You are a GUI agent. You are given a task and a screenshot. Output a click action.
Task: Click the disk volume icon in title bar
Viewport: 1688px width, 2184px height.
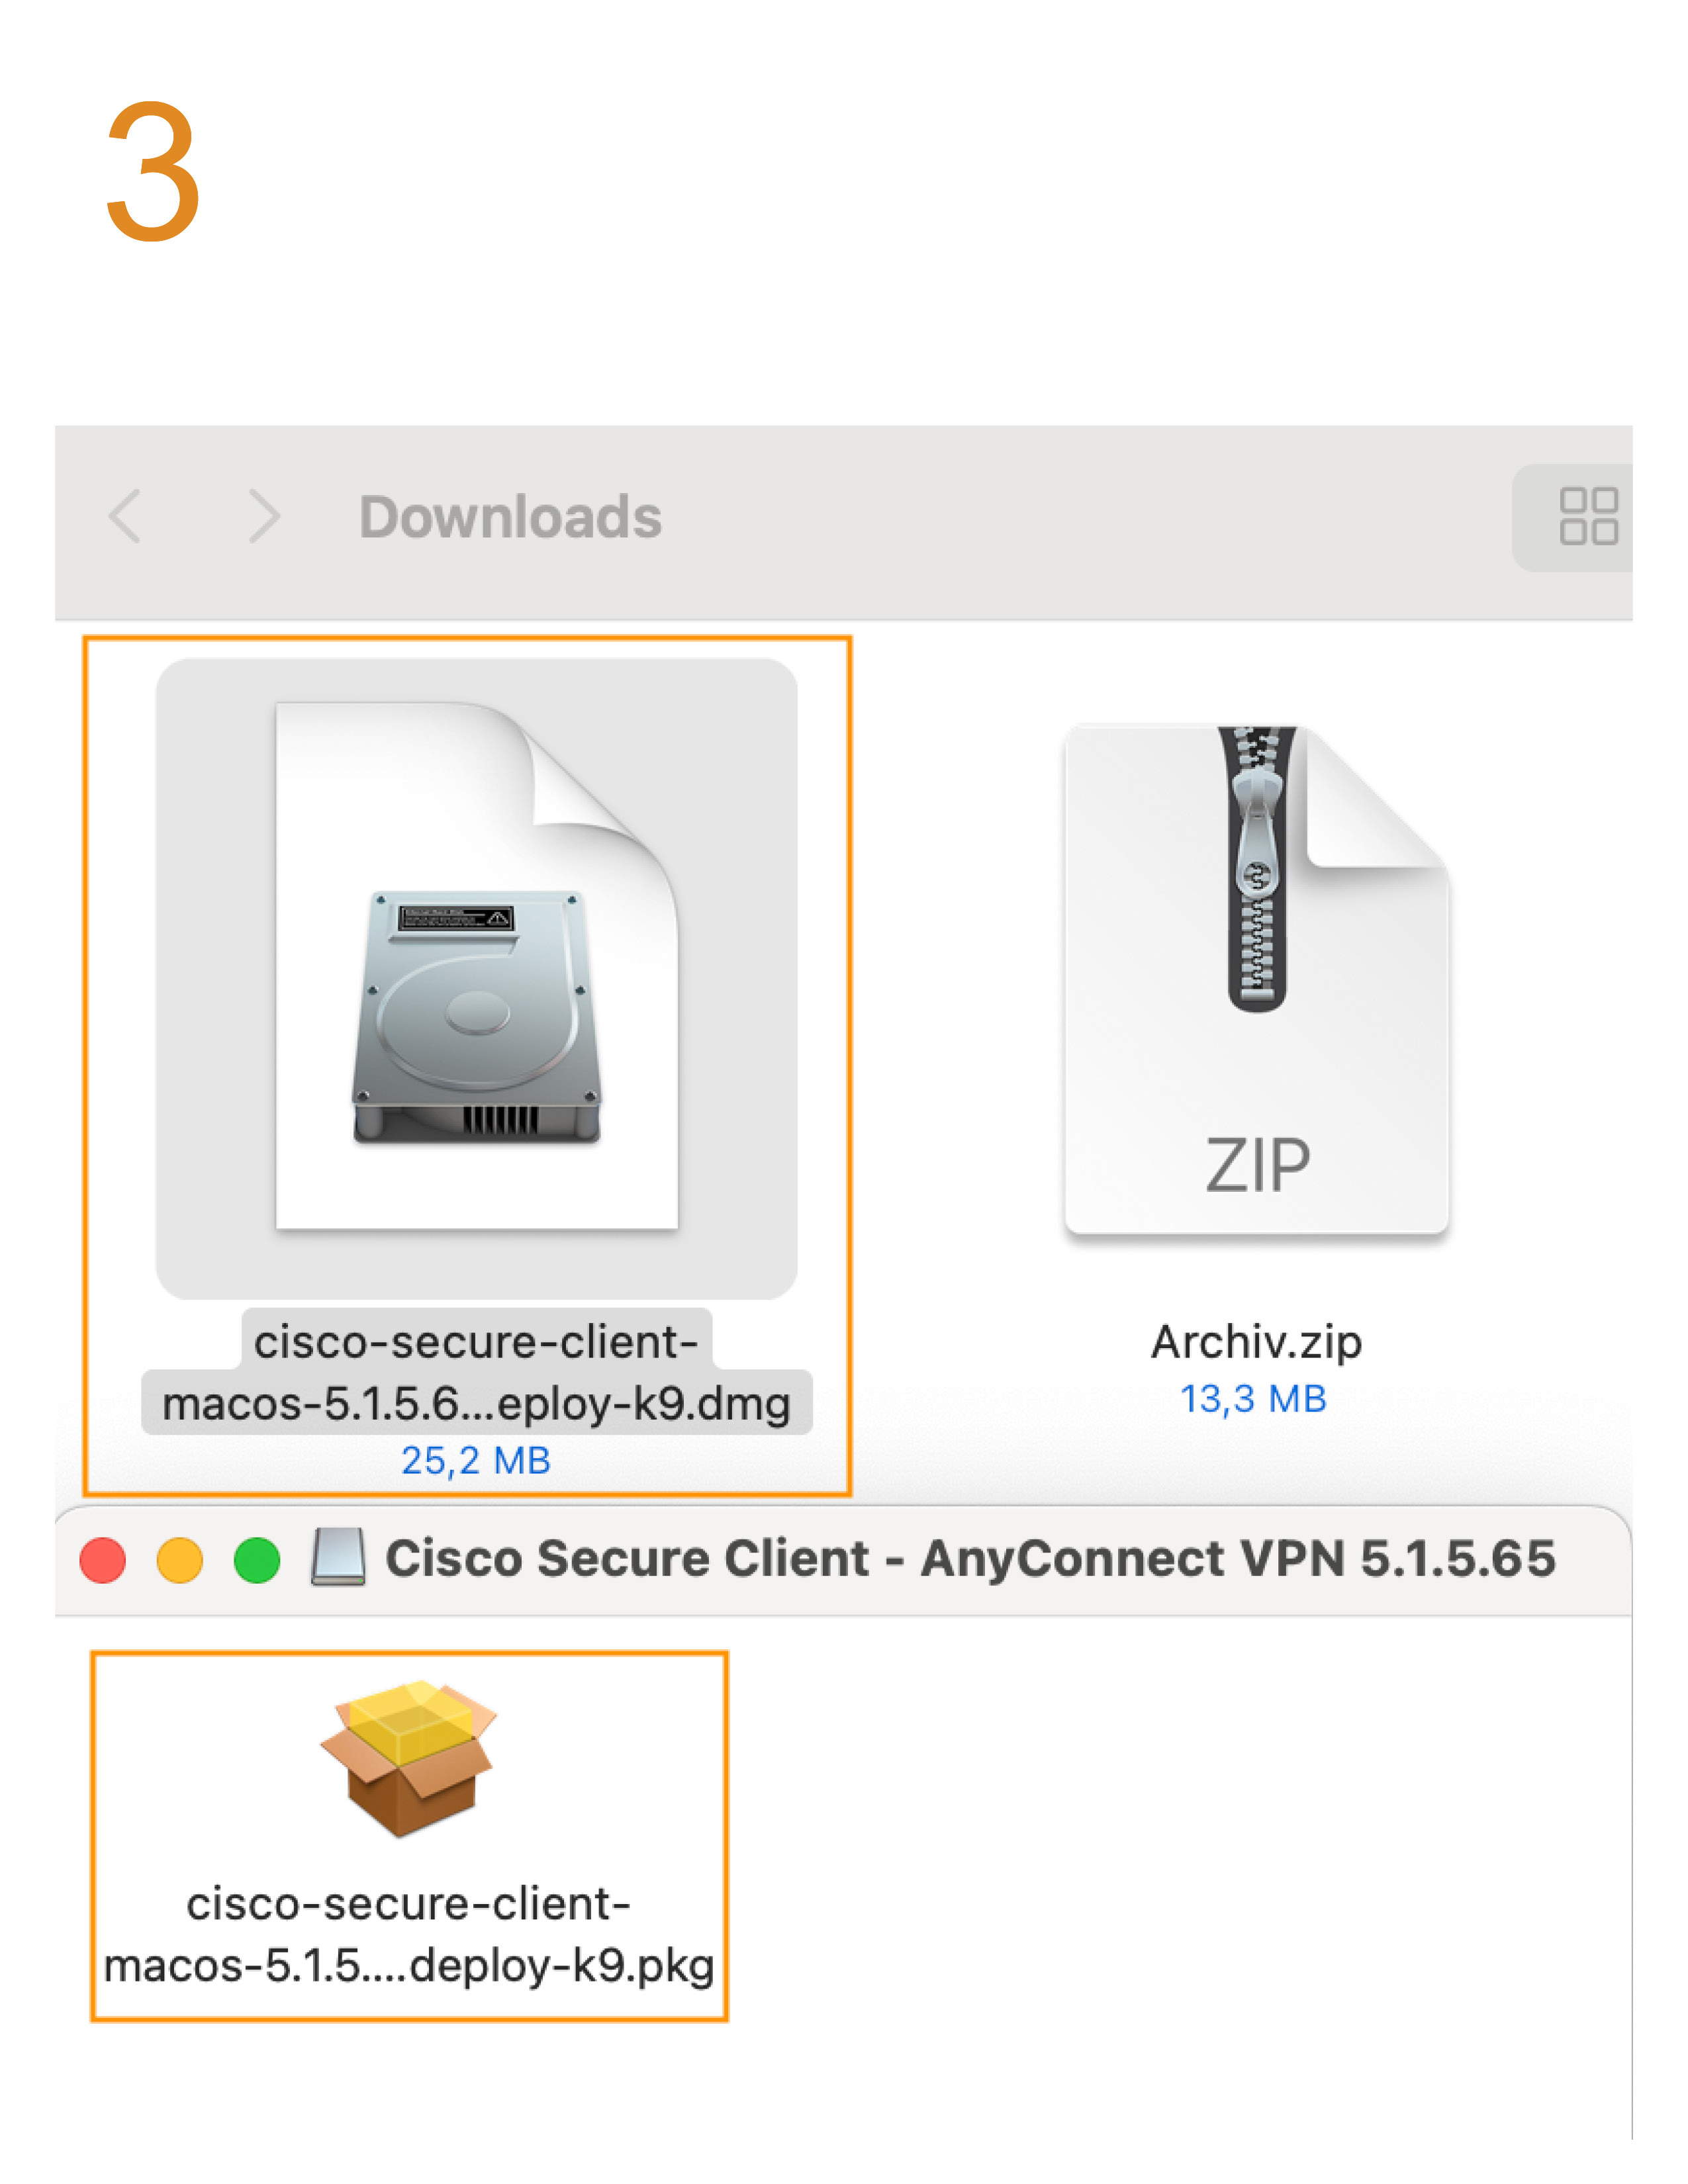click(338, 1557)
